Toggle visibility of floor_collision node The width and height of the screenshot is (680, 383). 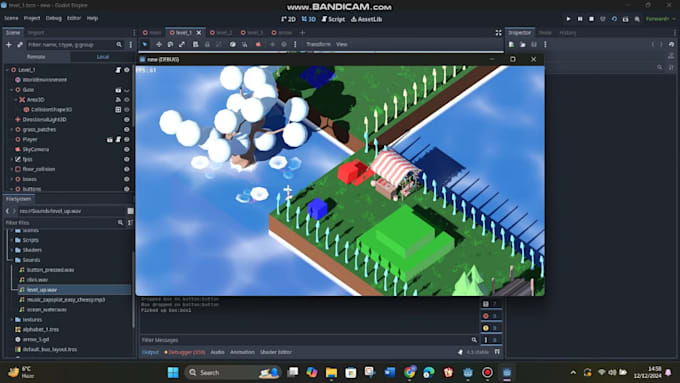127,169
